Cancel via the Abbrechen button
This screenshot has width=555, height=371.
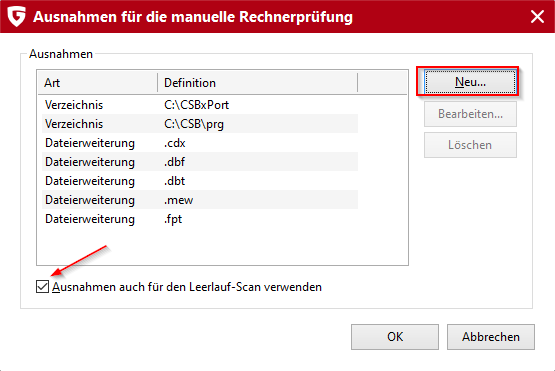click(x=491, y=337)
